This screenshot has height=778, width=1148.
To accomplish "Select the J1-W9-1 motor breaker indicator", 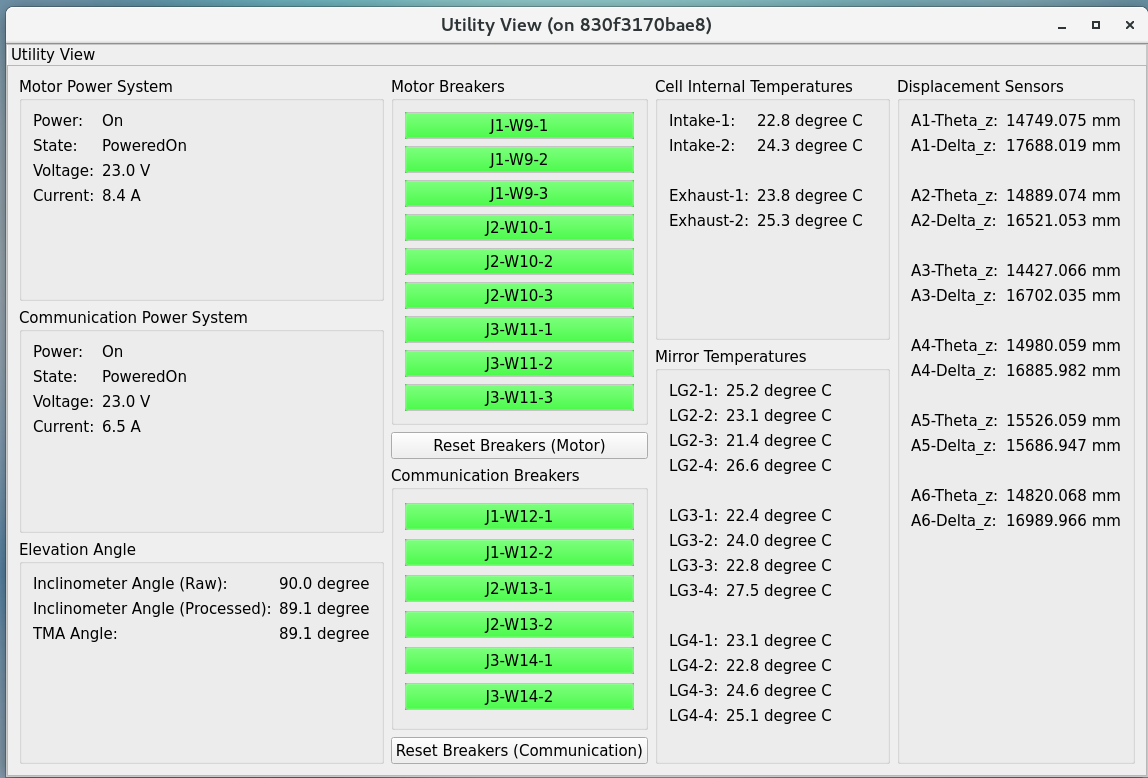I will click(519, 126).
